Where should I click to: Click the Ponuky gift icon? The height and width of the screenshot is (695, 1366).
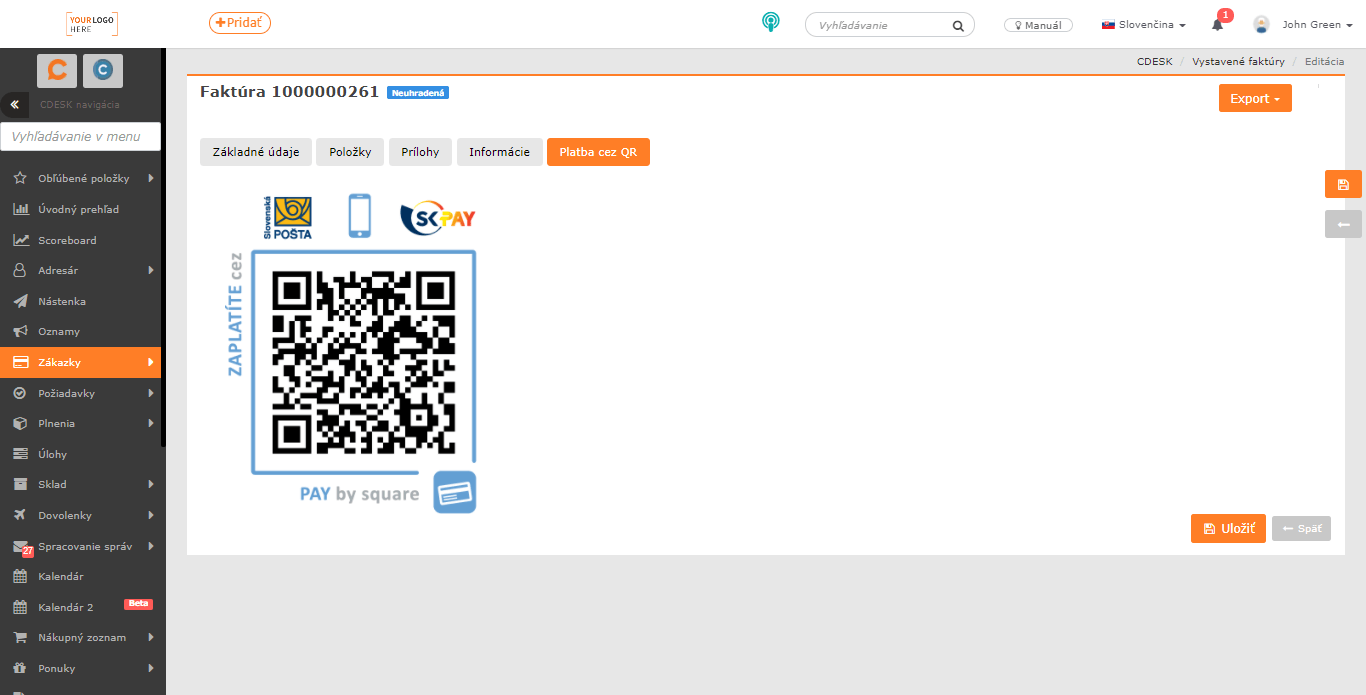pos(20,668)
